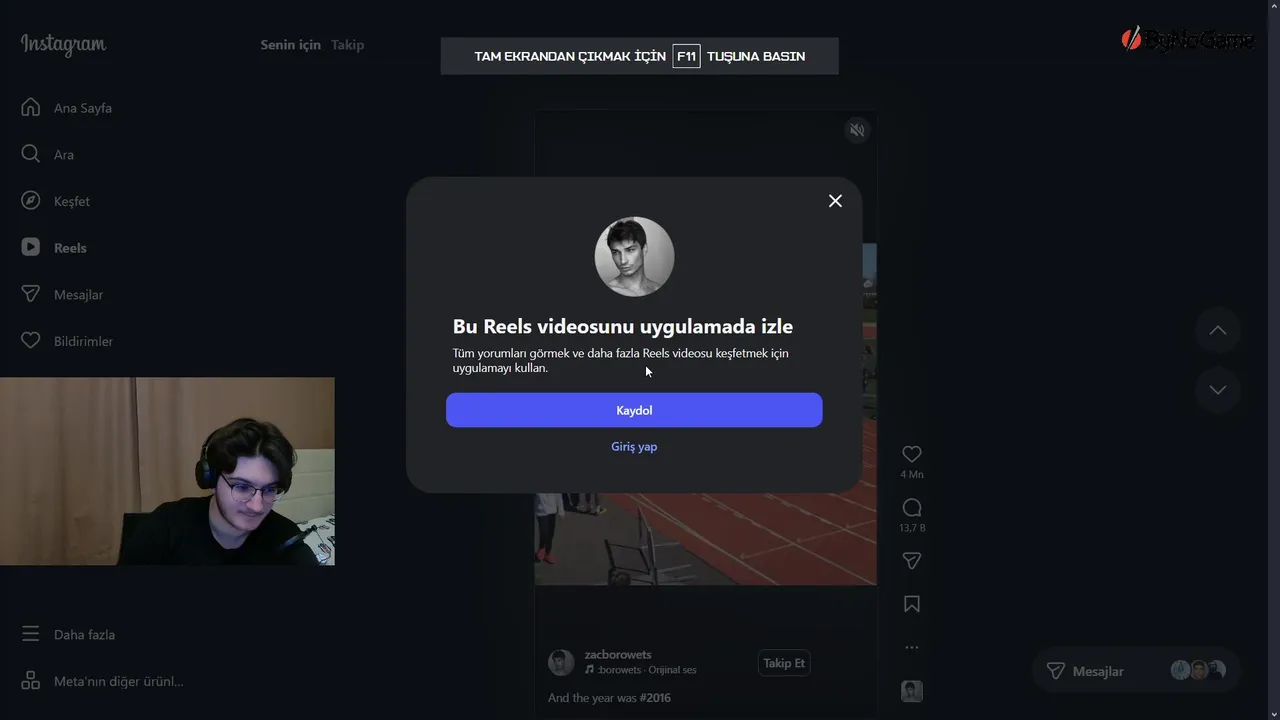1280x720 pixels.
Task: Click the Giriş yap link
Action: click(634, 447)
